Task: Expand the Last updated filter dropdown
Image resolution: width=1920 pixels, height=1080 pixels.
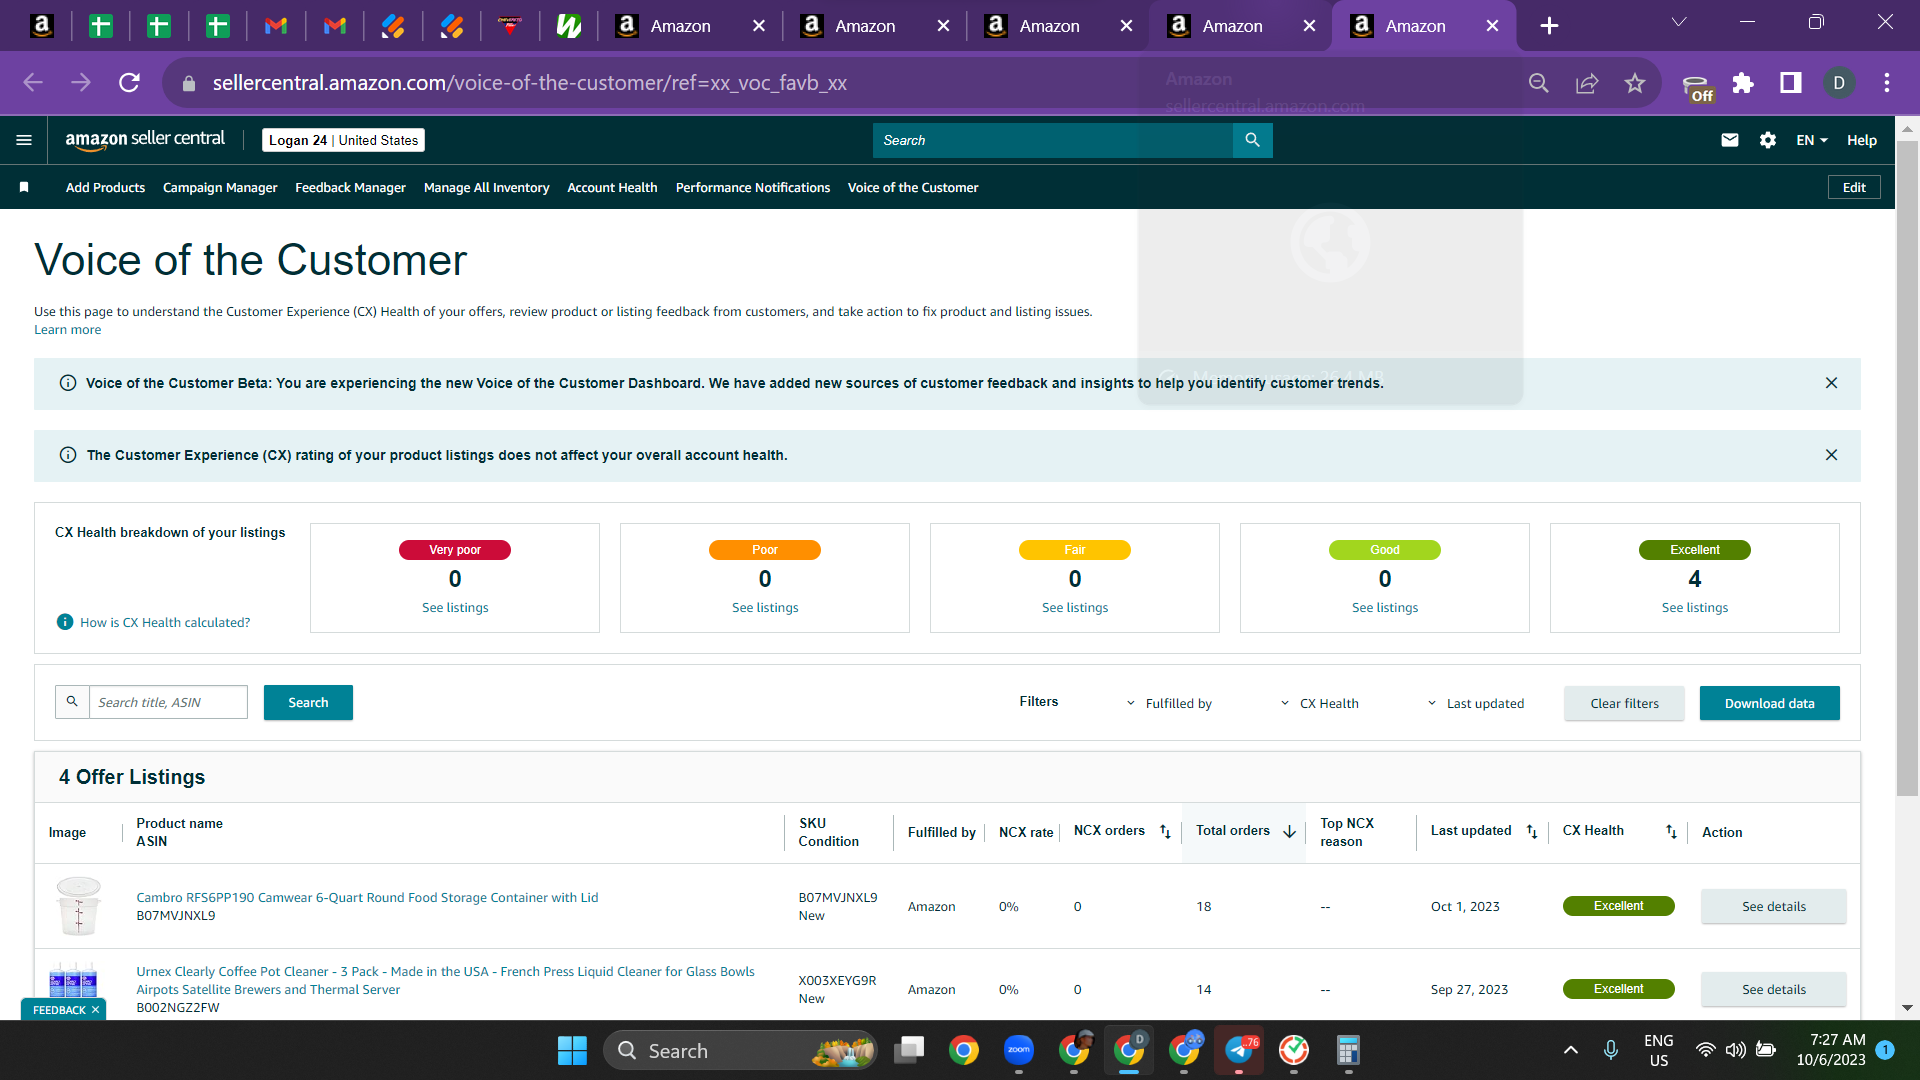Action: [x=1475, y=703]
